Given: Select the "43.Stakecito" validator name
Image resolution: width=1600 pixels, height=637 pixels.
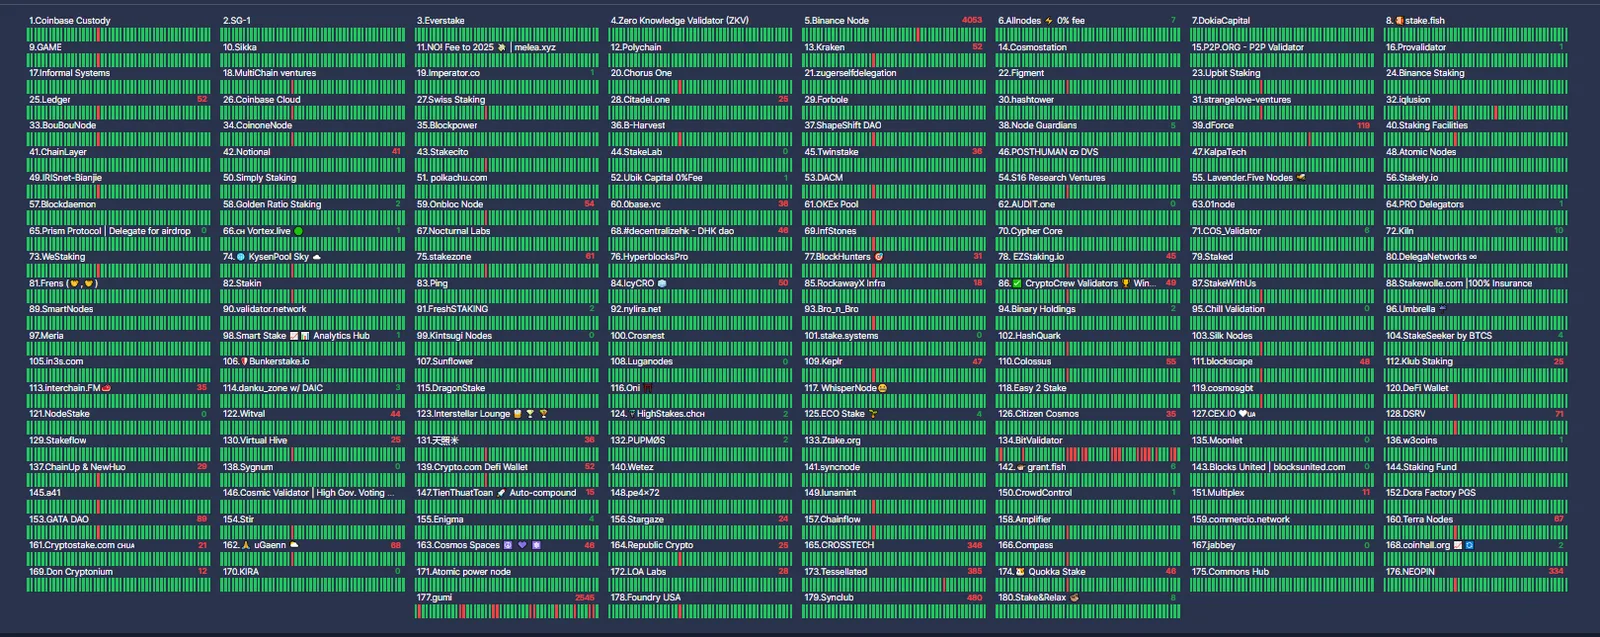Looking at the screenshot, I should (443, 152).
